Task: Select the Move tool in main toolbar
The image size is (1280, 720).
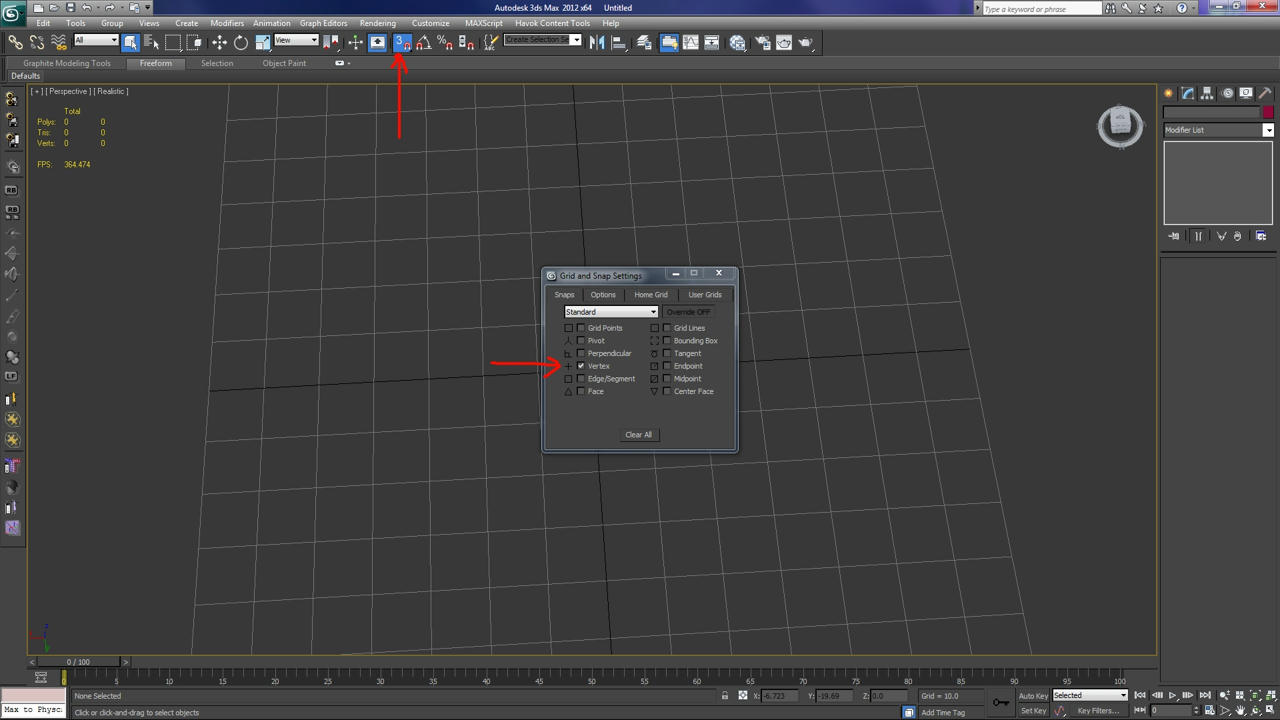Action: click(x=219, y=42)
